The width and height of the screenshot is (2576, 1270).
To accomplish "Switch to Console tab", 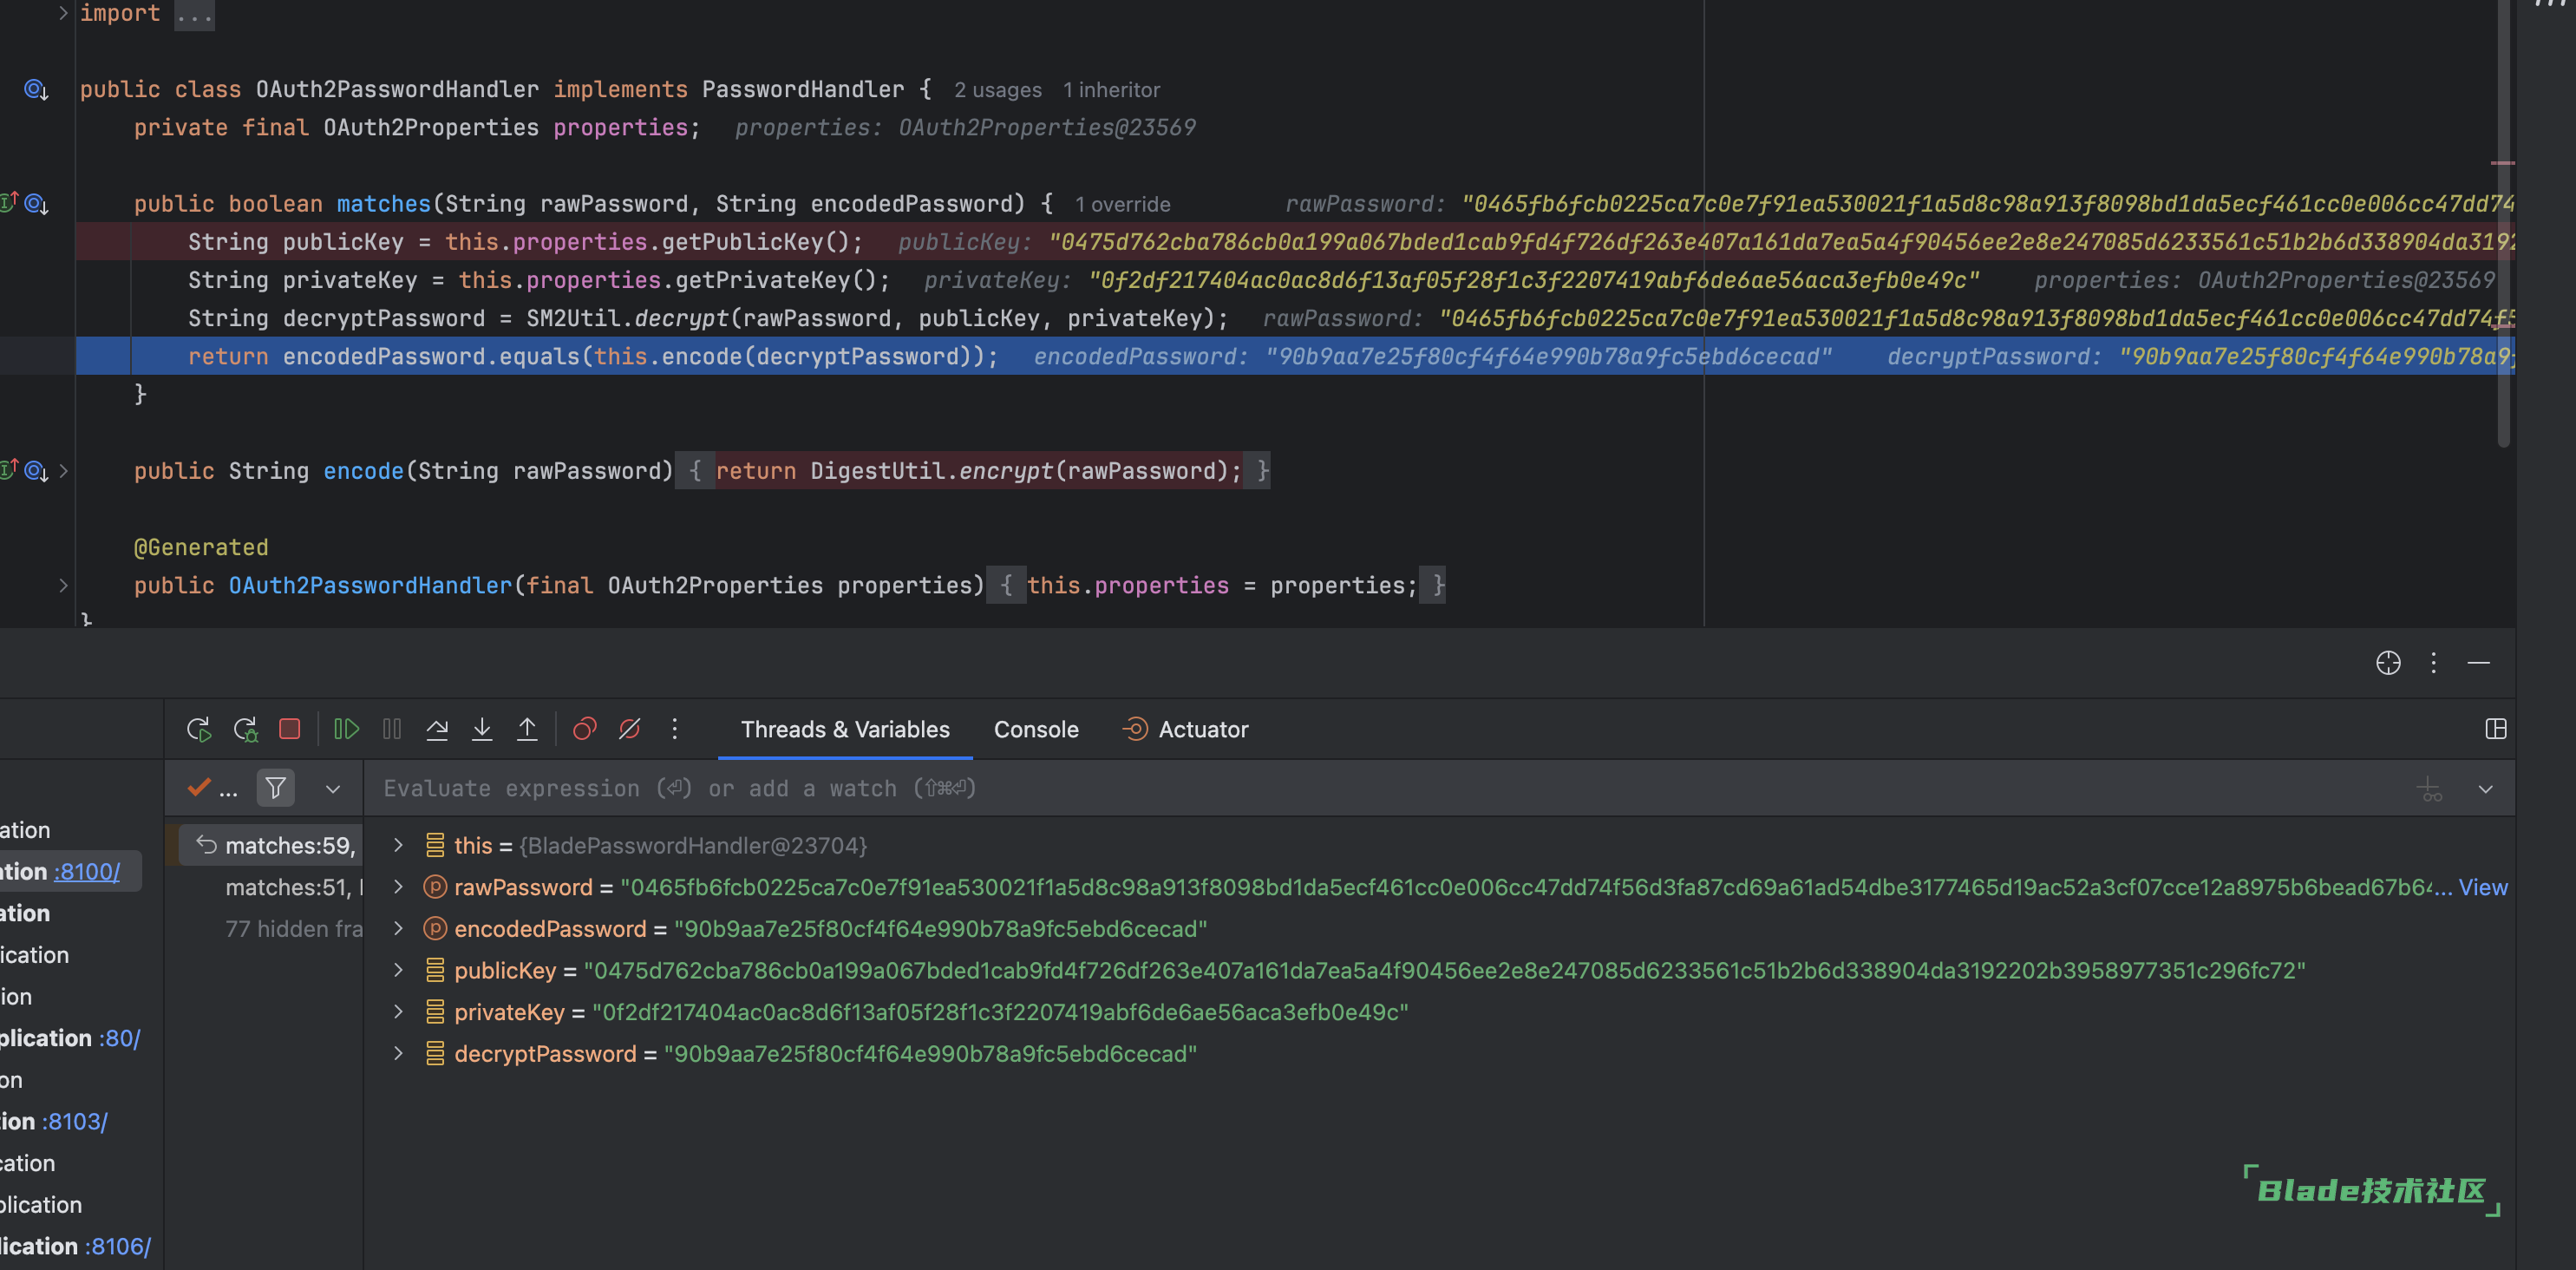I will pyautogui.click(x=1036, y=730).
